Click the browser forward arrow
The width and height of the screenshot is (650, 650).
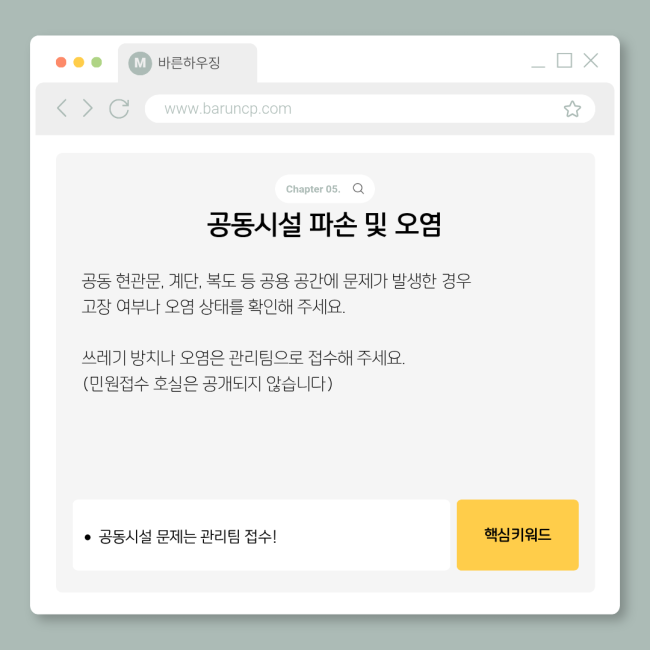point(87,108)
